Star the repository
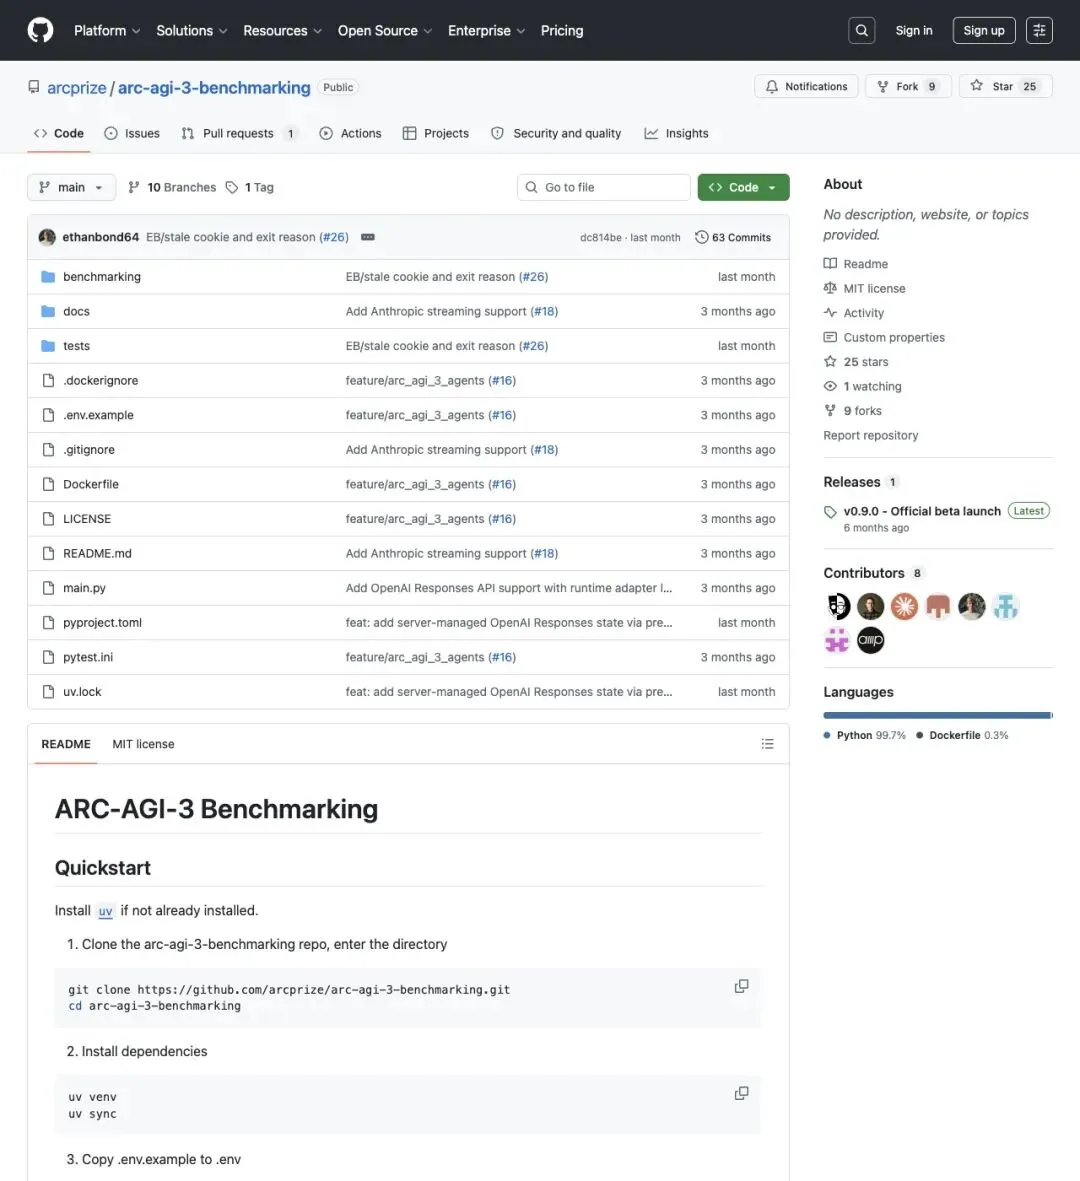The width and height of the screenshot is (1080, 1181). pos(1005,86)
